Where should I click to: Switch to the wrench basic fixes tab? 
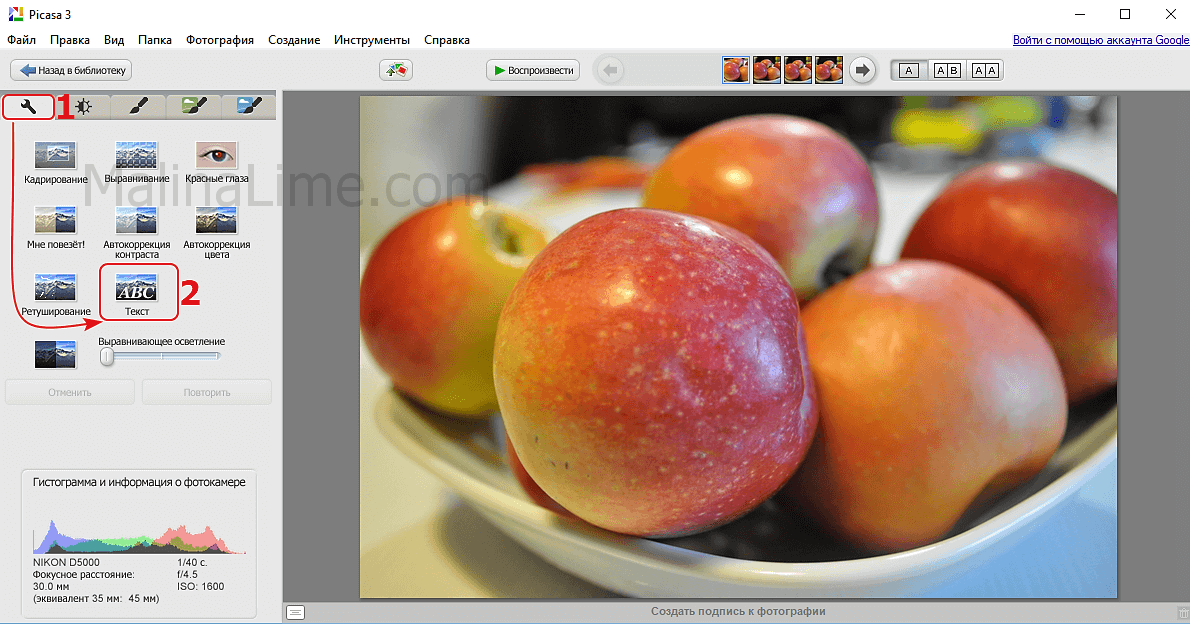click(x=28, y=106)
